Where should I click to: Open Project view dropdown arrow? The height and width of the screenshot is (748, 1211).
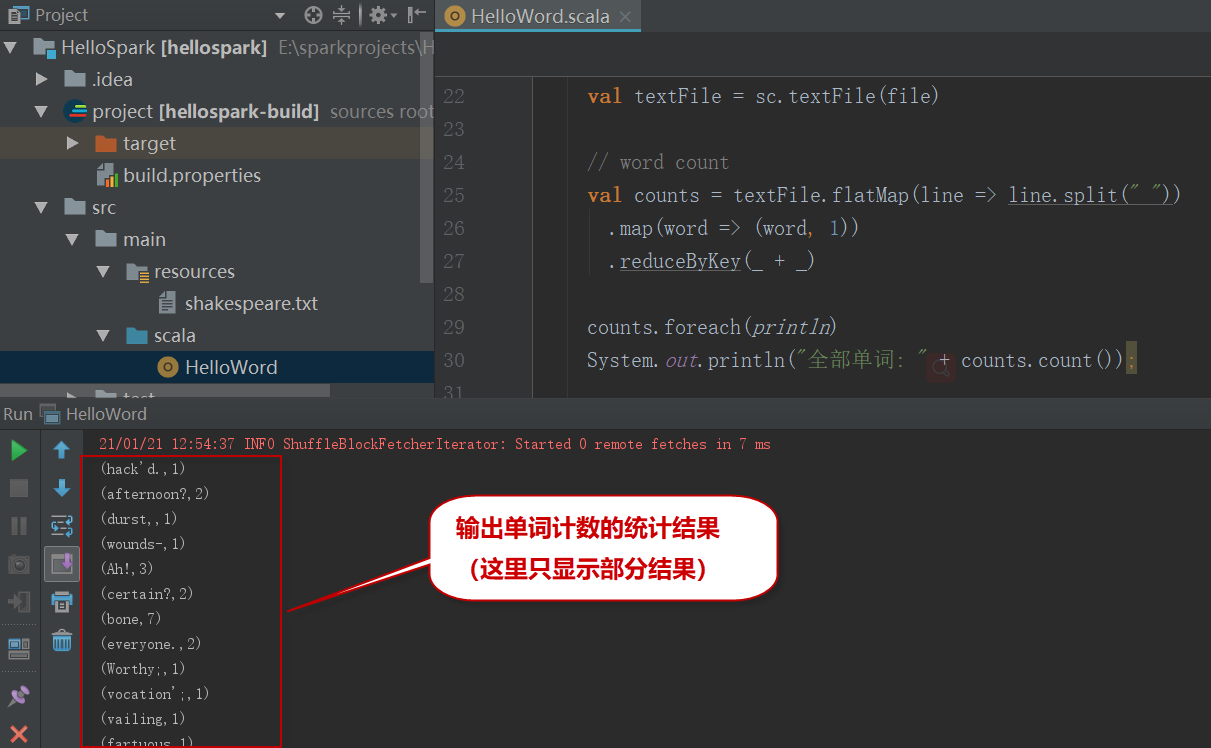pyautogui.click(x=280, y=16)
